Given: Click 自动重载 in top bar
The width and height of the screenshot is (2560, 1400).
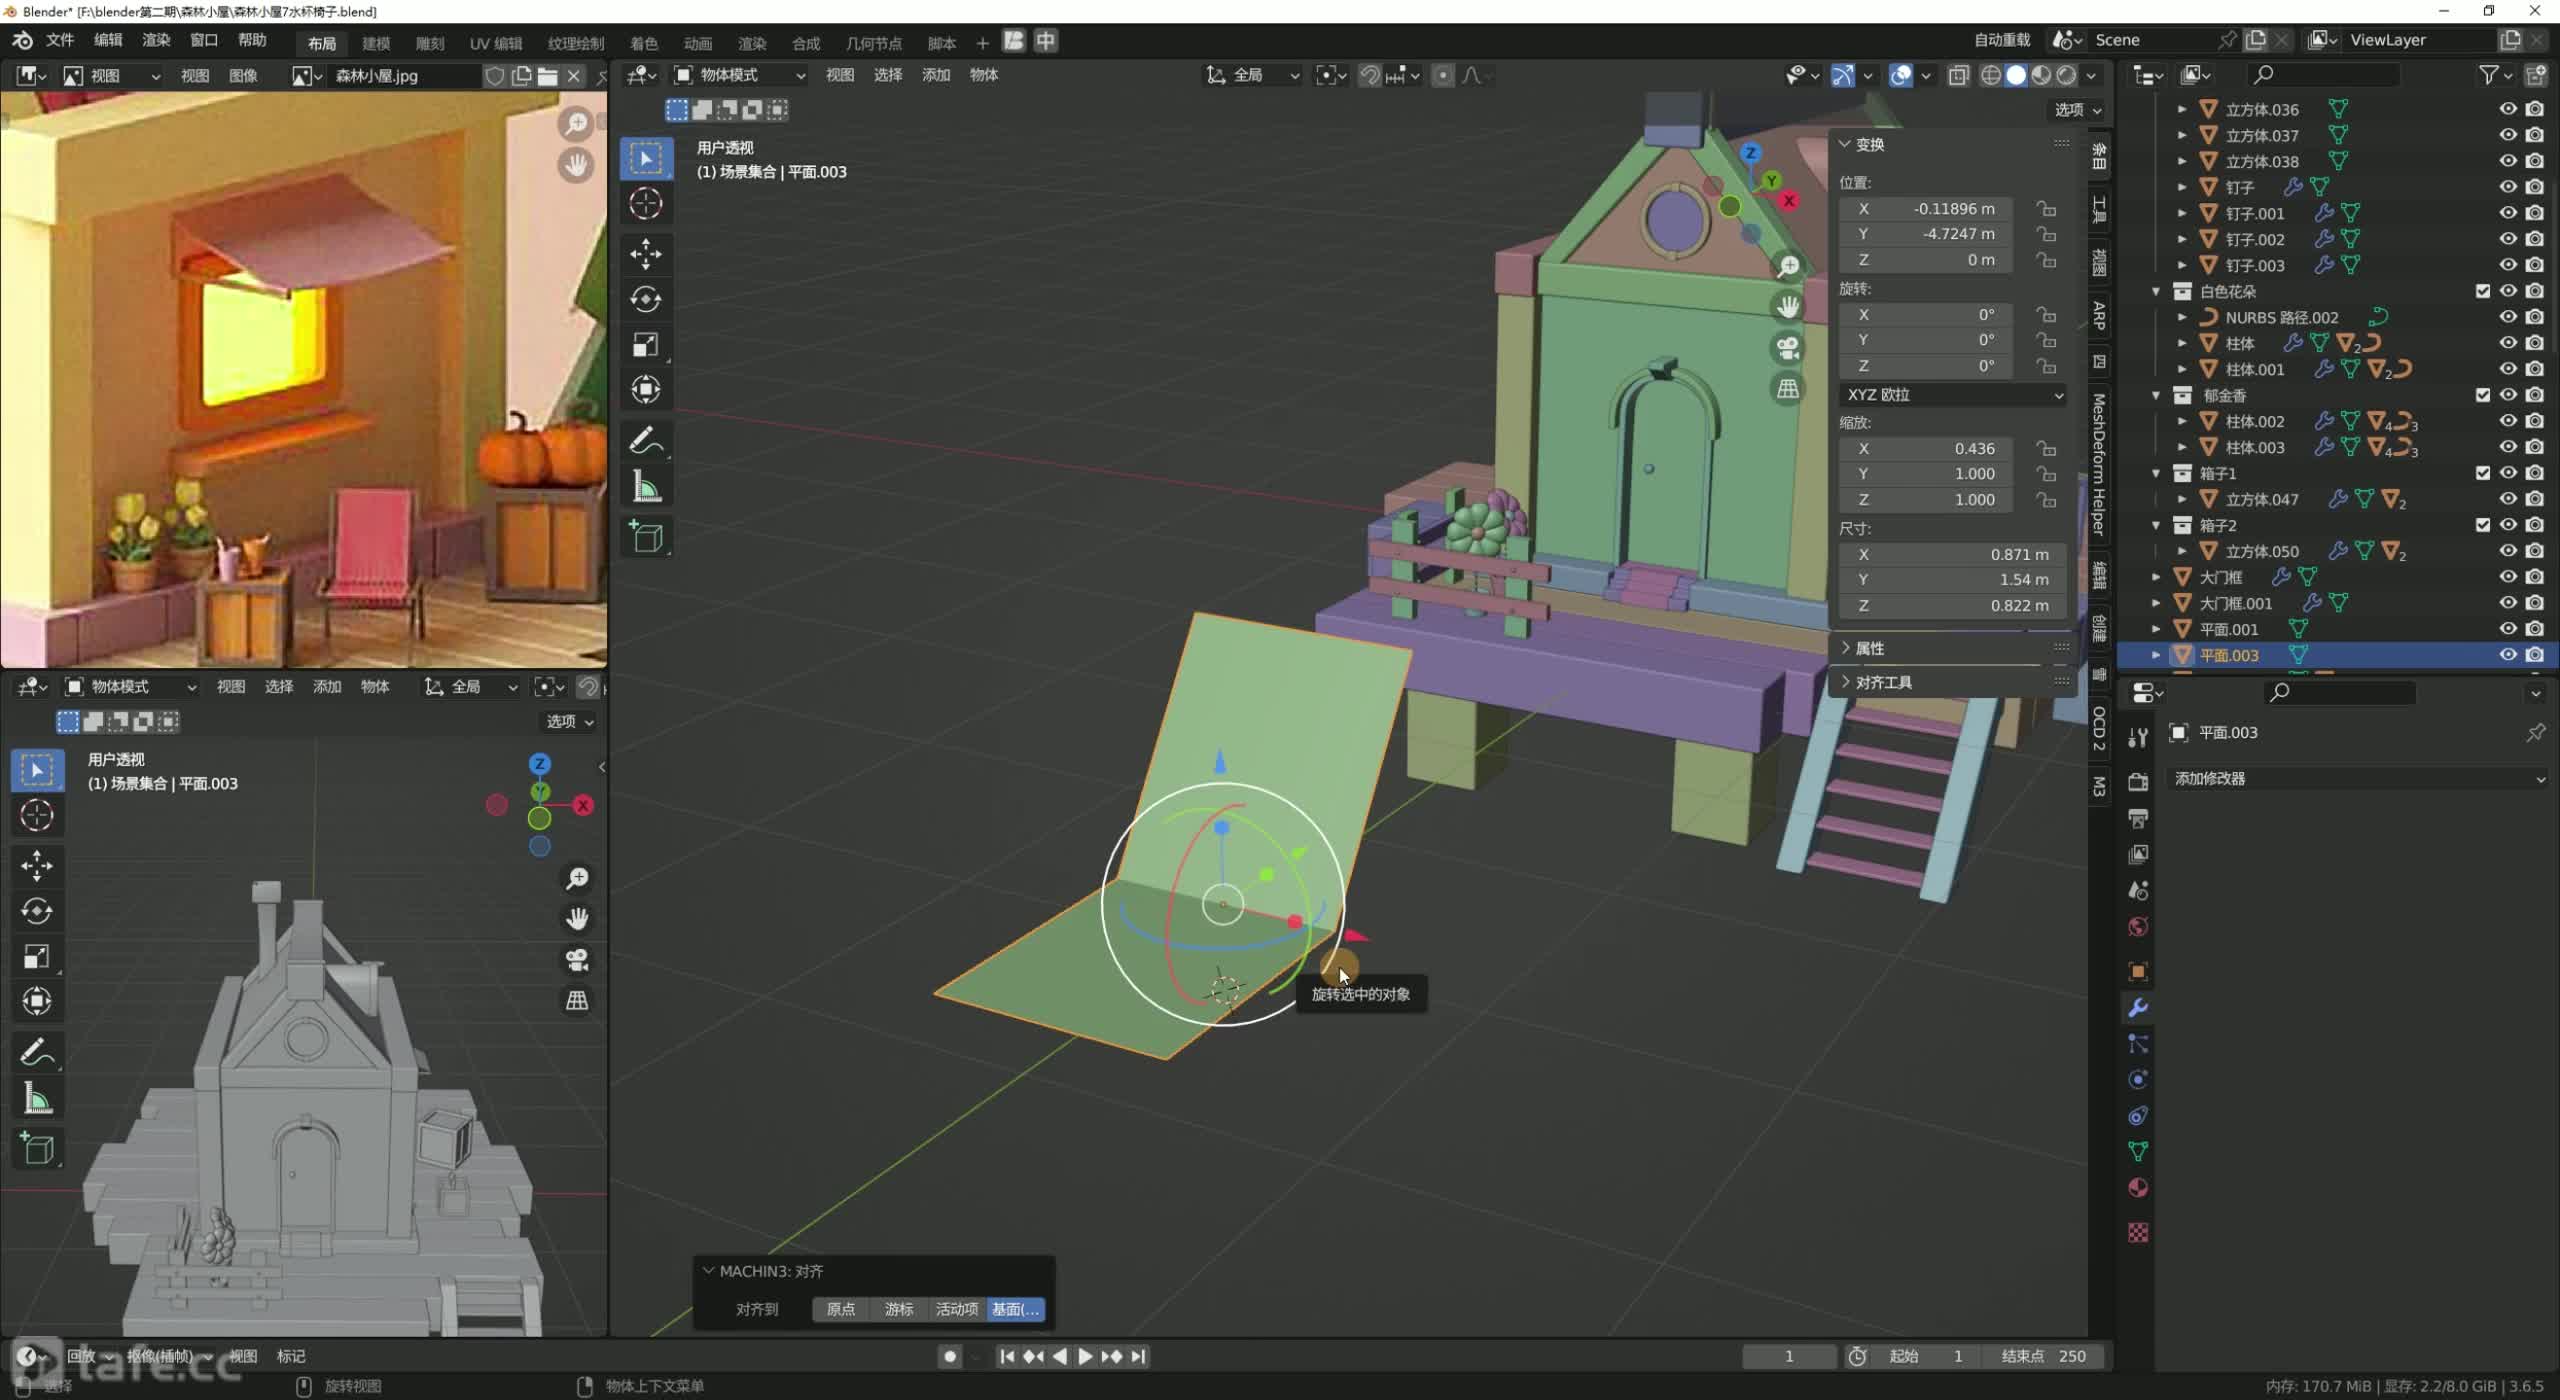Looking at the screenshot, I should (x=2002, y=40).
